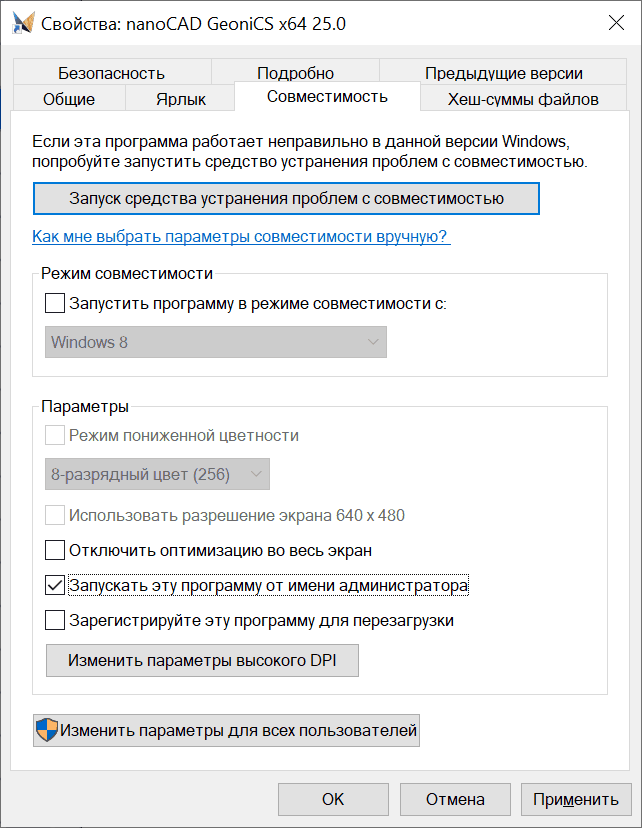Open the 8-разрядный цвет (256) dropdown
The height and width of the screenshot is (828, 642).
pos(157,474)
